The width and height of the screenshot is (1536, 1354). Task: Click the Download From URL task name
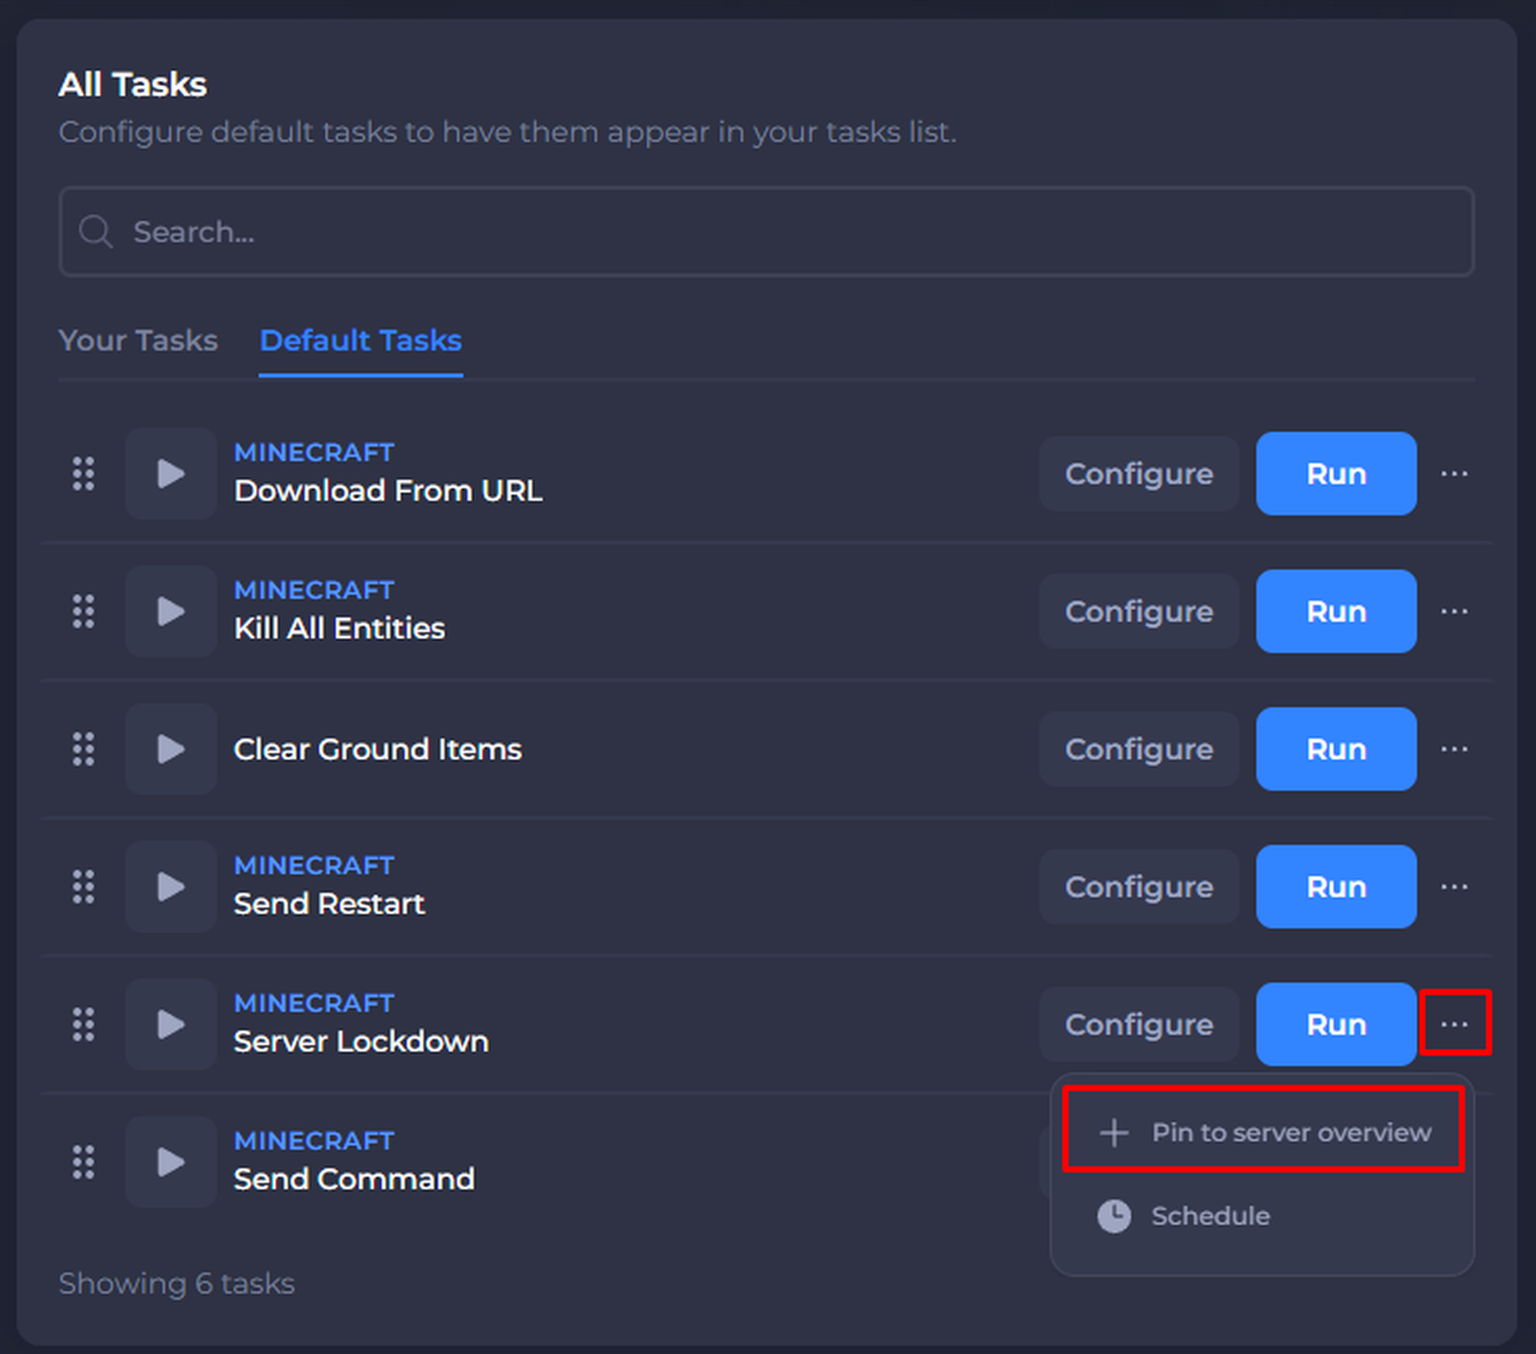click(388, 490)
